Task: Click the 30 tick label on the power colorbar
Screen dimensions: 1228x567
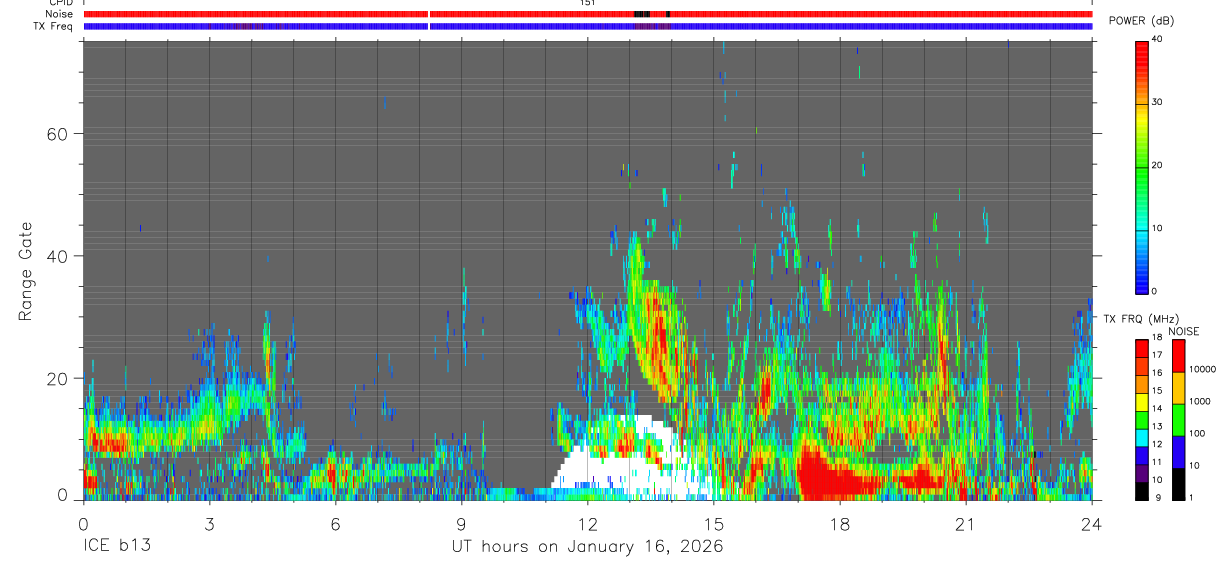Action: [1157, 102]
